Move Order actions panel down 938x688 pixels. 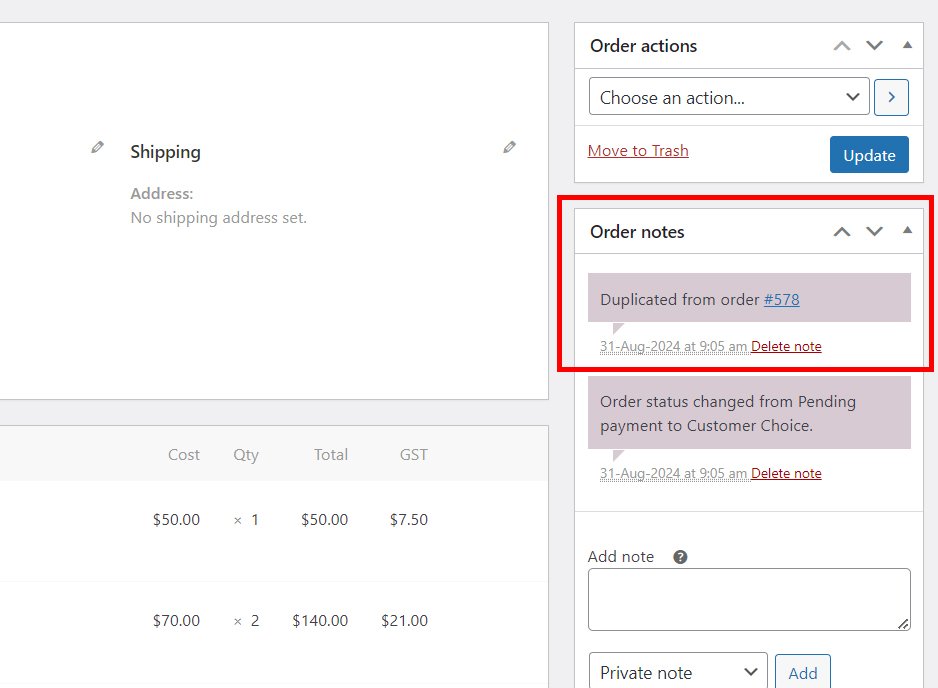pyautogui.click(x=875, y=45)
